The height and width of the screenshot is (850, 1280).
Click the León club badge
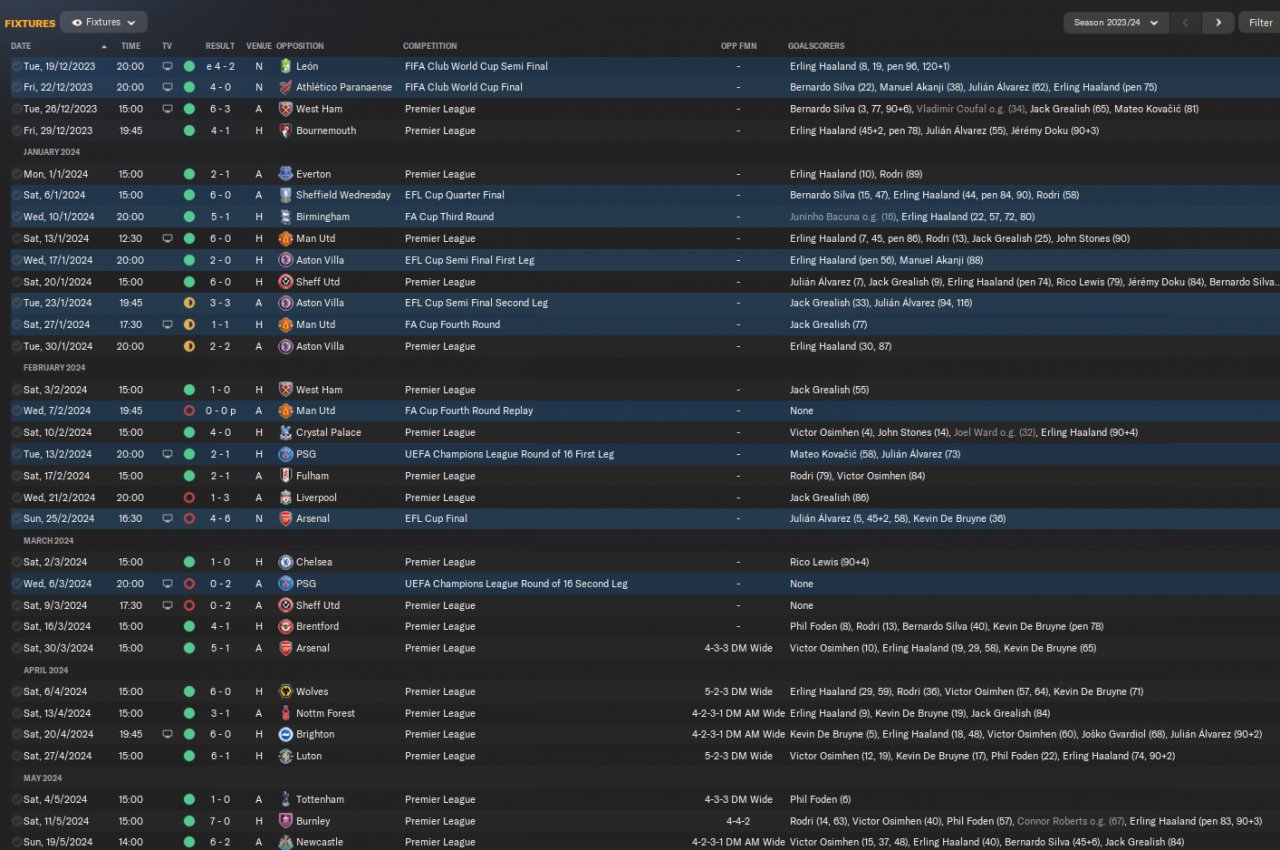285,66
